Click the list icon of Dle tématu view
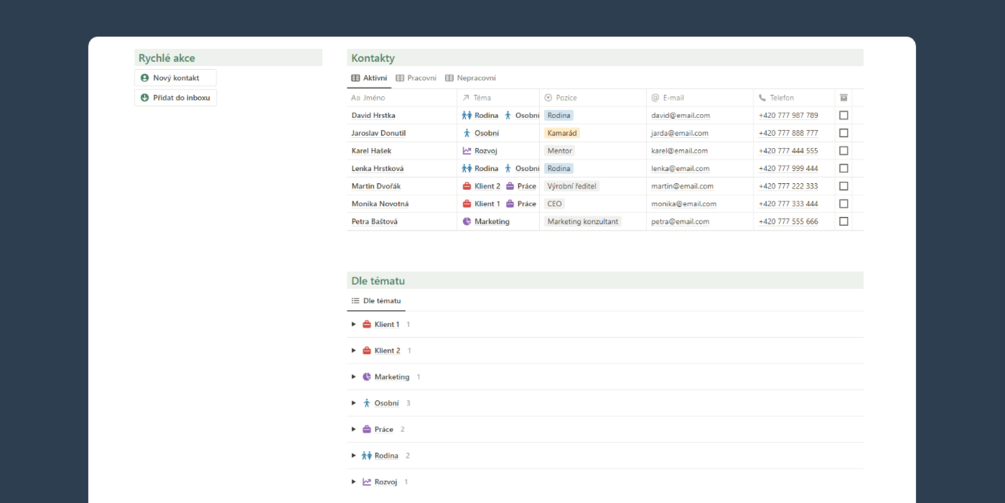The height and width of the screenshot is (503, 1005). [x=355, y=301]
